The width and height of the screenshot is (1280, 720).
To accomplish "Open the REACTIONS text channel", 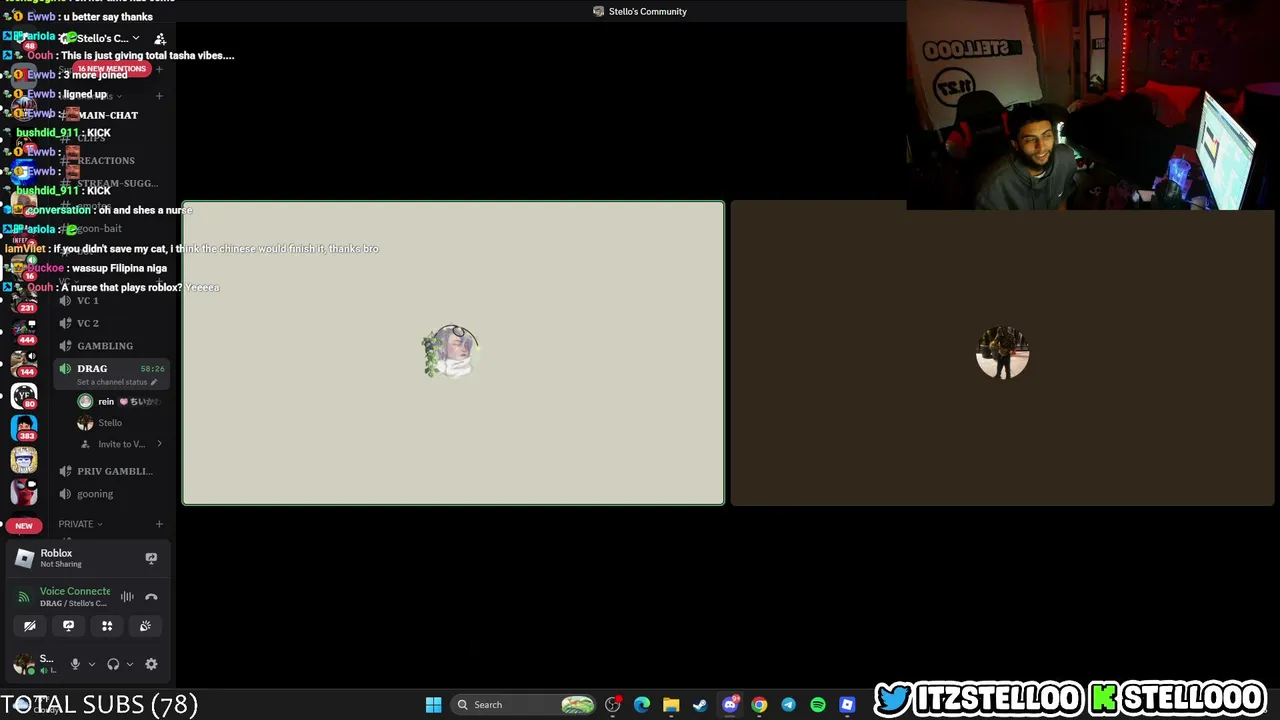I will click(110, 160).
